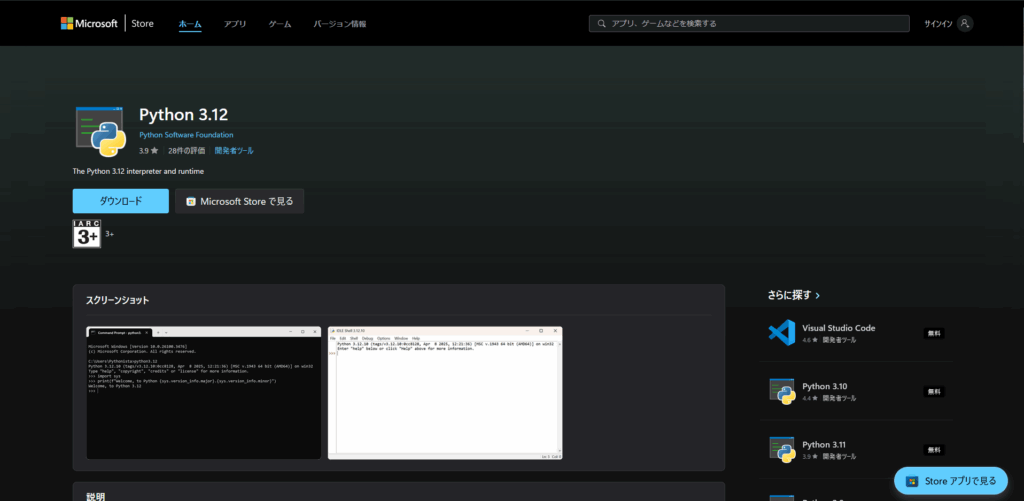View the 28件の評価 ratings count
Viewport: 1024px width, 501px height.
coord(186,150)
